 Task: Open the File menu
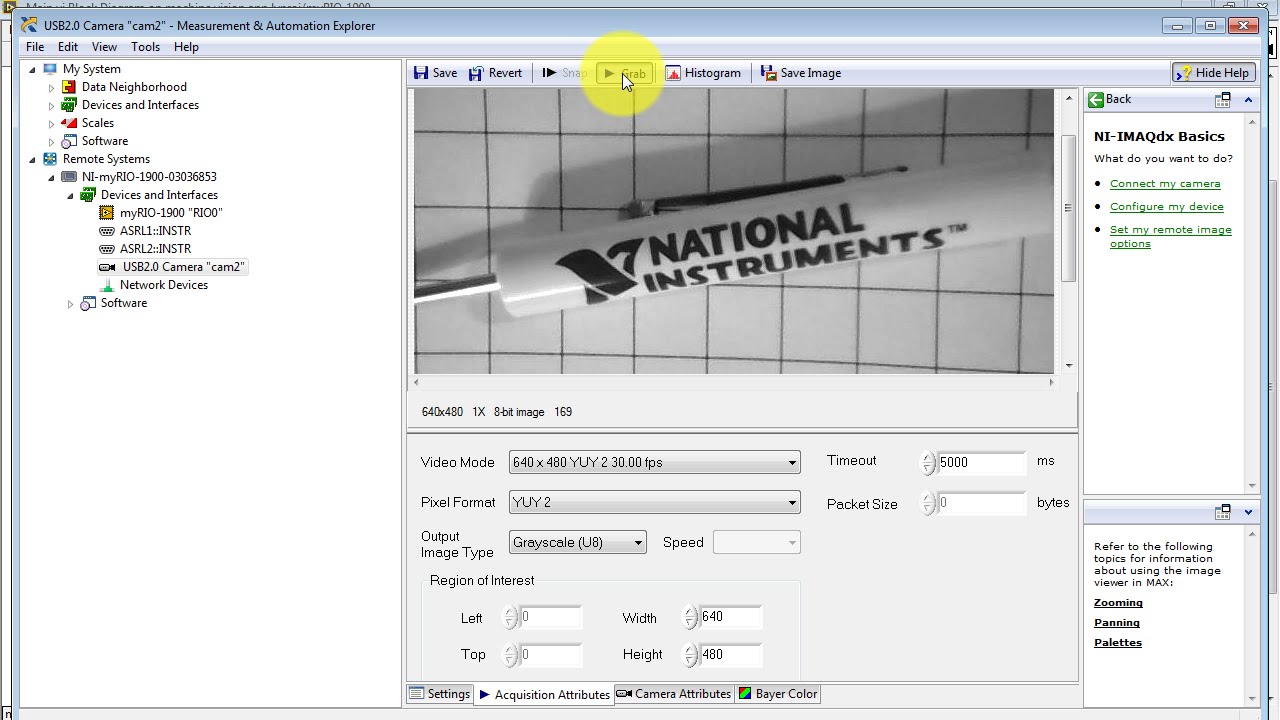pyautogui.click(x=35, y=47)
